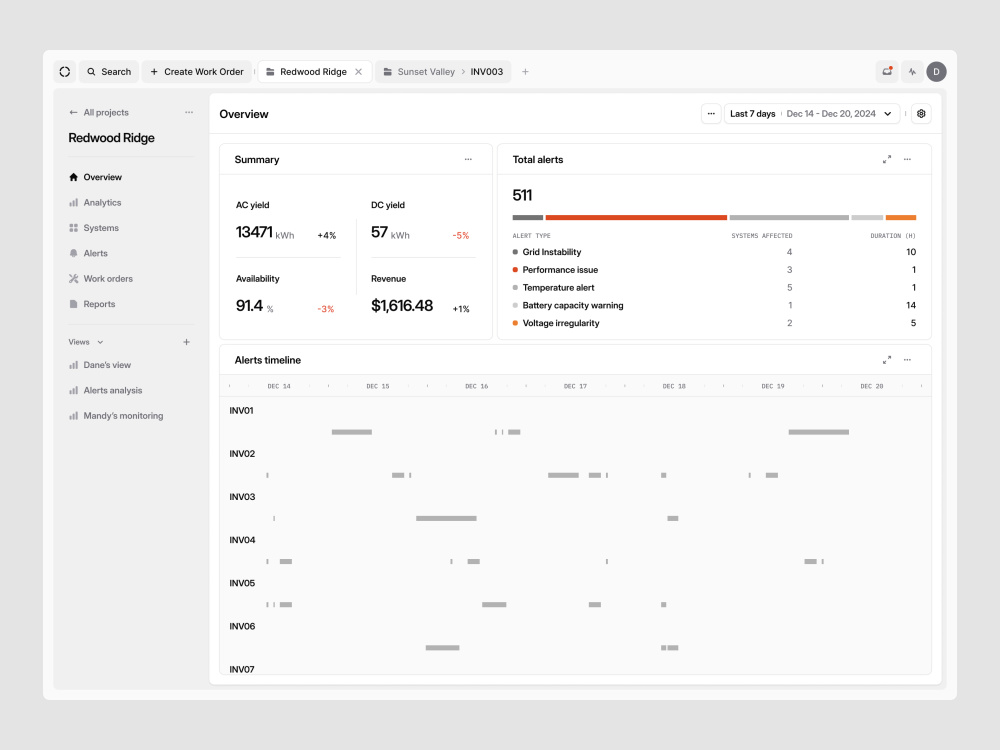
Task: Click the Analytics bar chart icon
Action: click(x=73, y=202)
